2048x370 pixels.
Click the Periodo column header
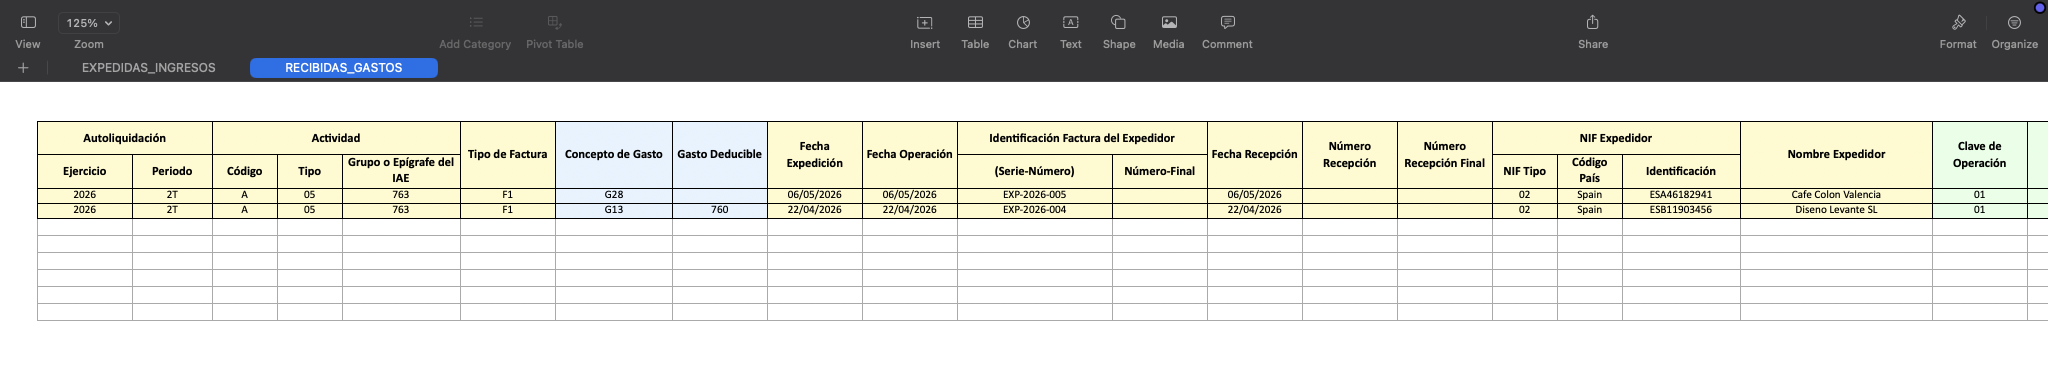tap(172, 171)
